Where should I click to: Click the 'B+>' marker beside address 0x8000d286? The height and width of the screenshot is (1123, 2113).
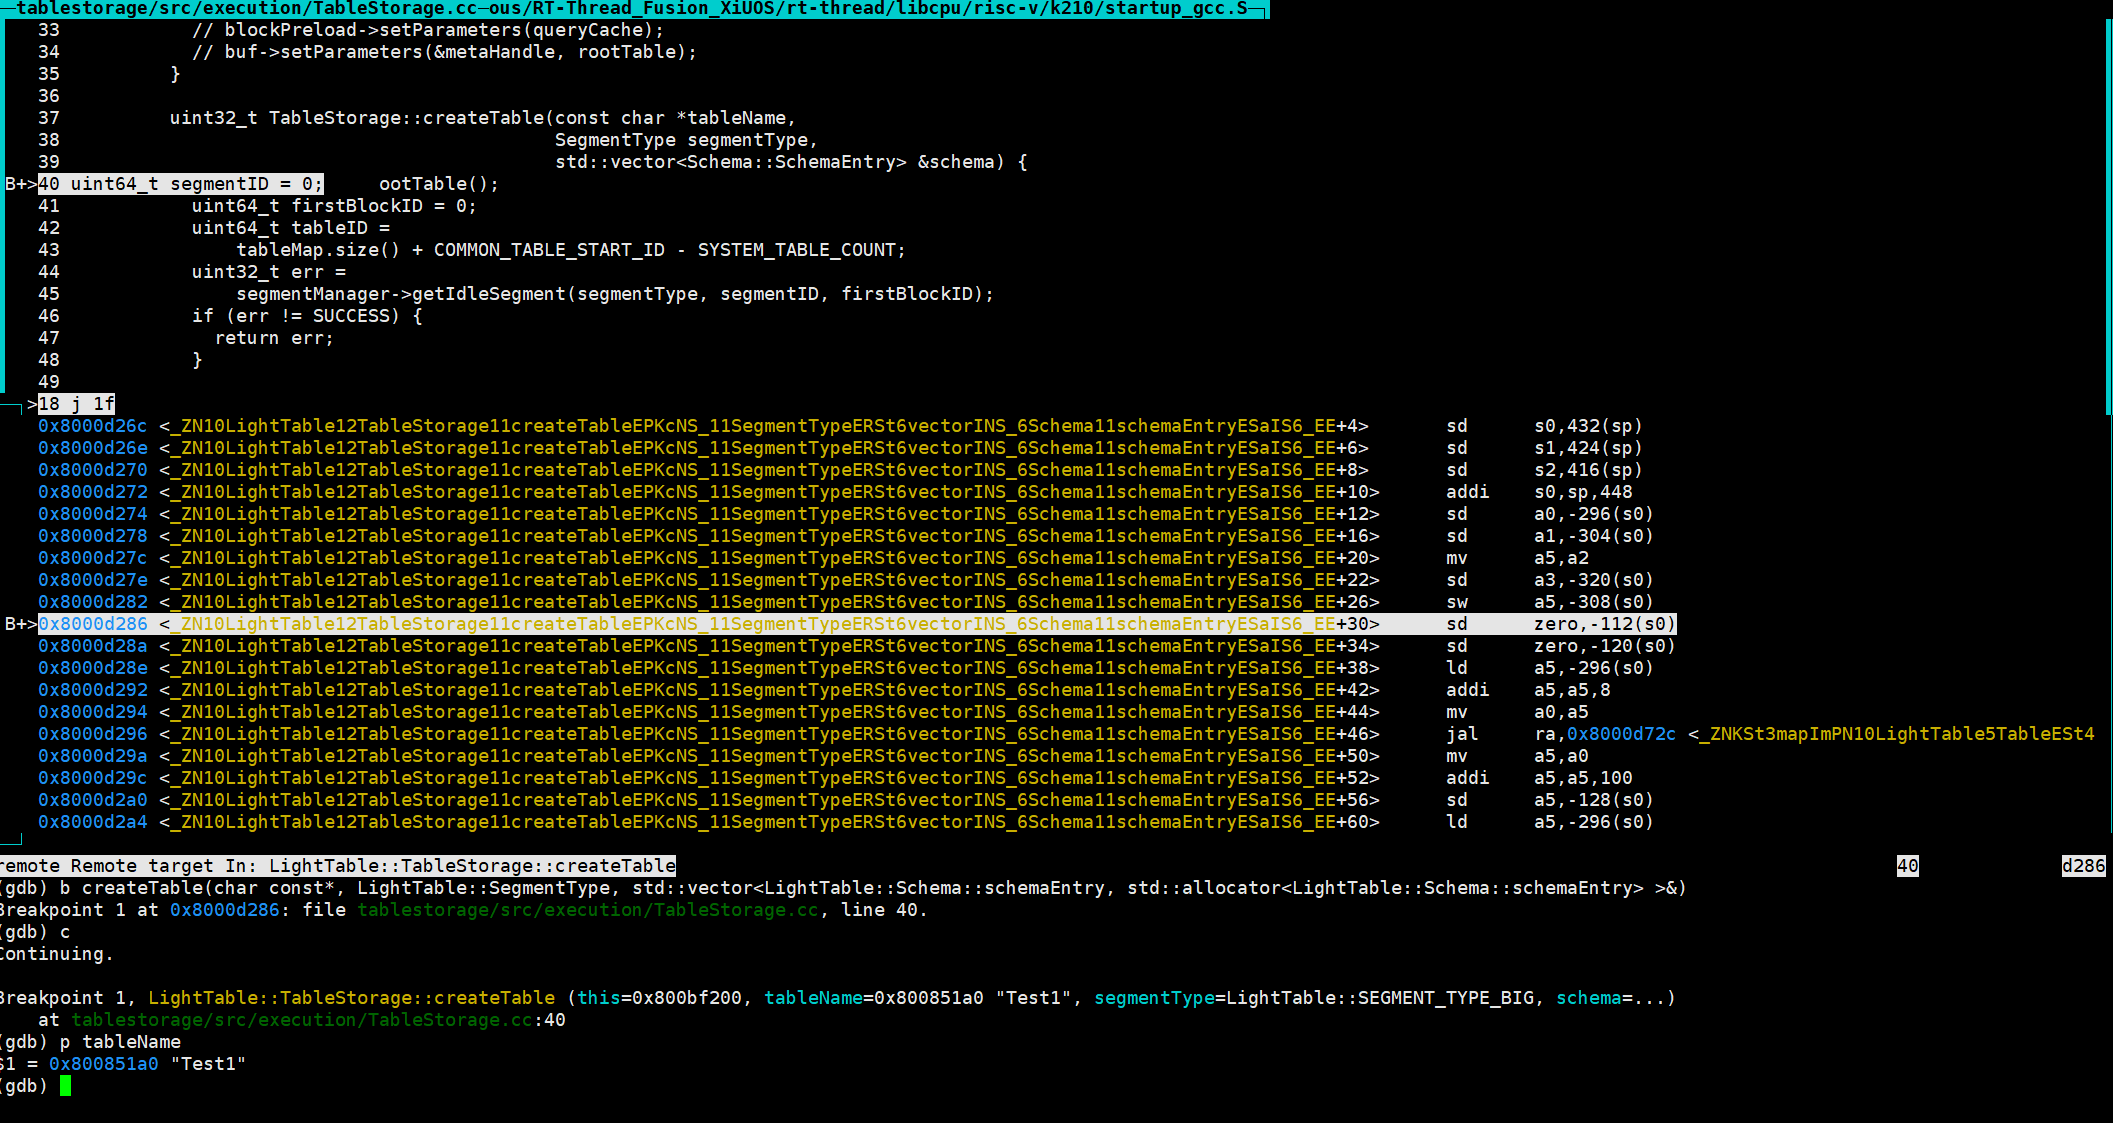pos(21,624)
